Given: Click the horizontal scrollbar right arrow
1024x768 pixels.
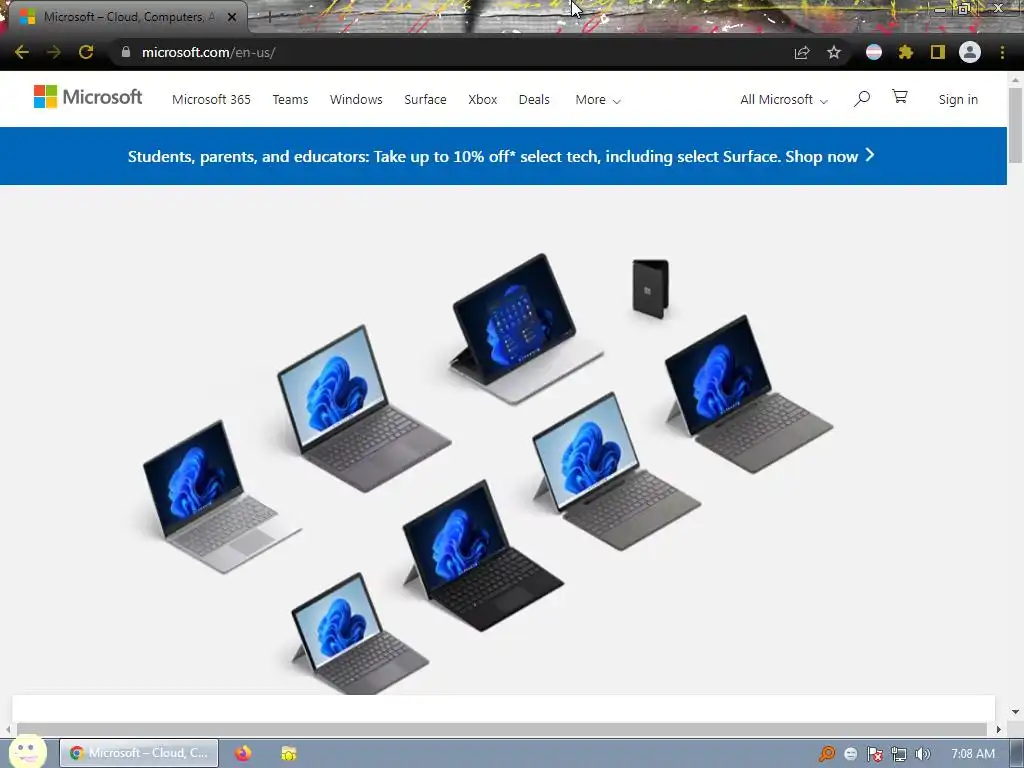Looking at the screenshot, I should coord(999,729).
